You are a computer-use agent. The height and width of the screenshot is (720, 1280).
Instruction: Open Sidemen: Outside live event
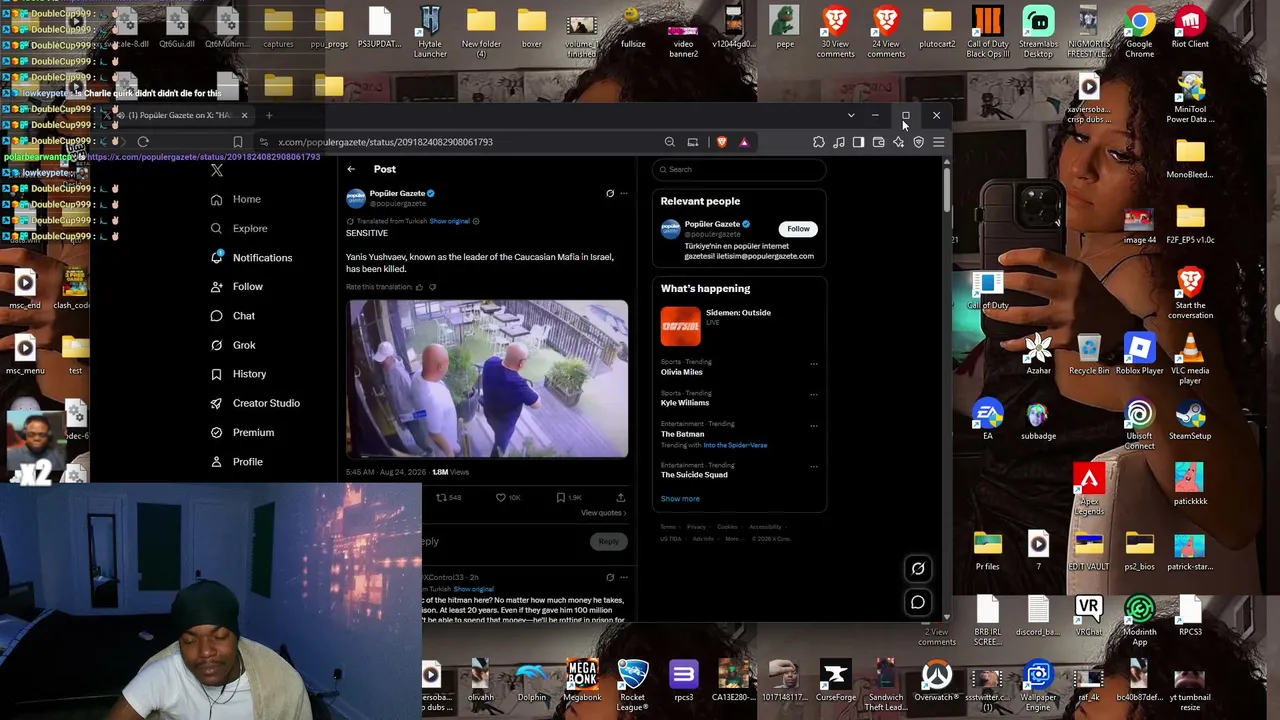point(739,327)
